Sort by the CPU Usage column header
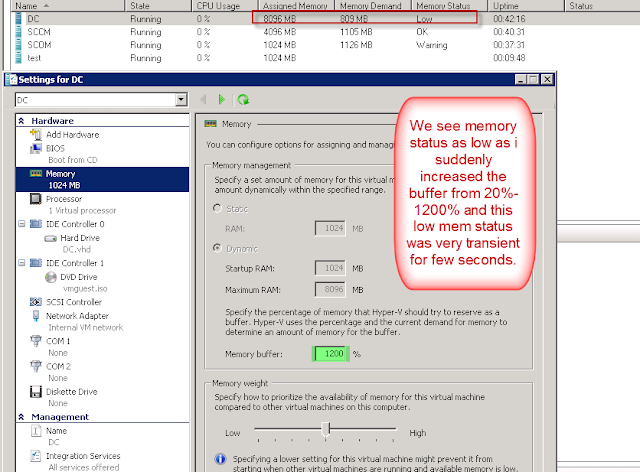Viewport: 640px width, 472px height. pos(225,6)
